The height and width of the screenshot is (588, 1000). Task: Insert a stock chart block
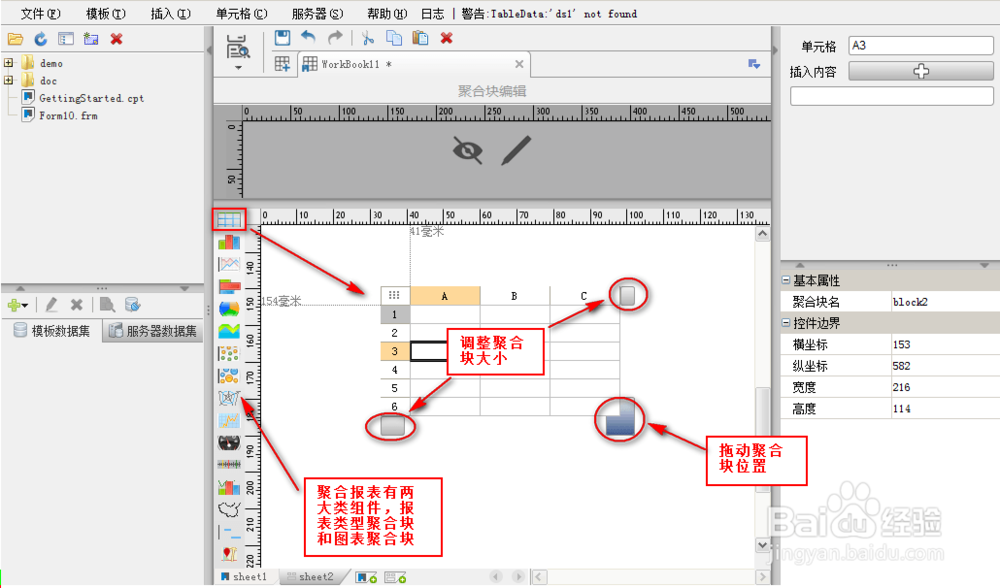pyautogui.click(x=228, y=420)
